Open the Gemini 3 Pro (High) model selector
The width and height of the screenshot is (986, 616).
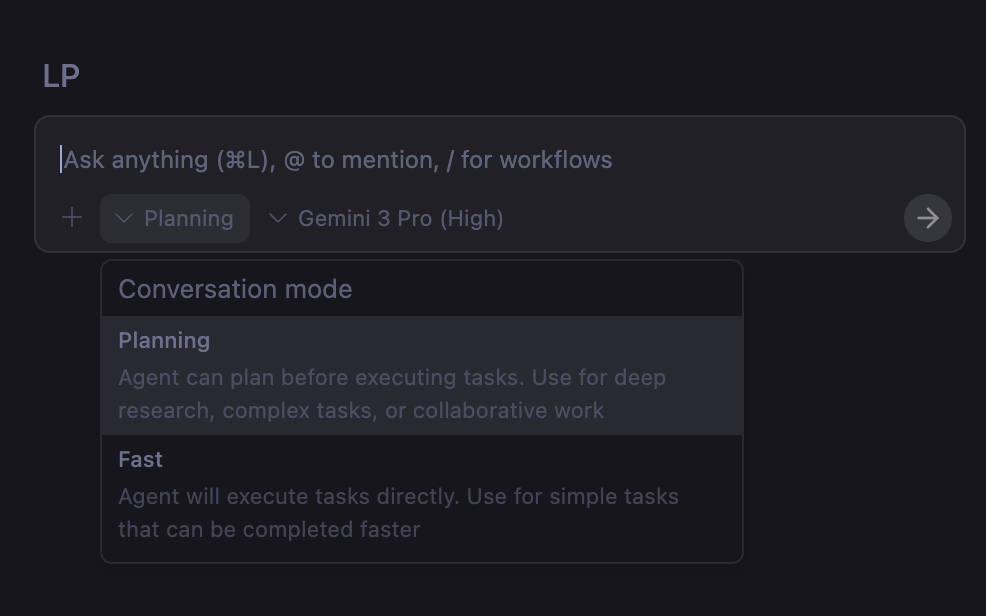pyautogui.click(x=400, y=218)
